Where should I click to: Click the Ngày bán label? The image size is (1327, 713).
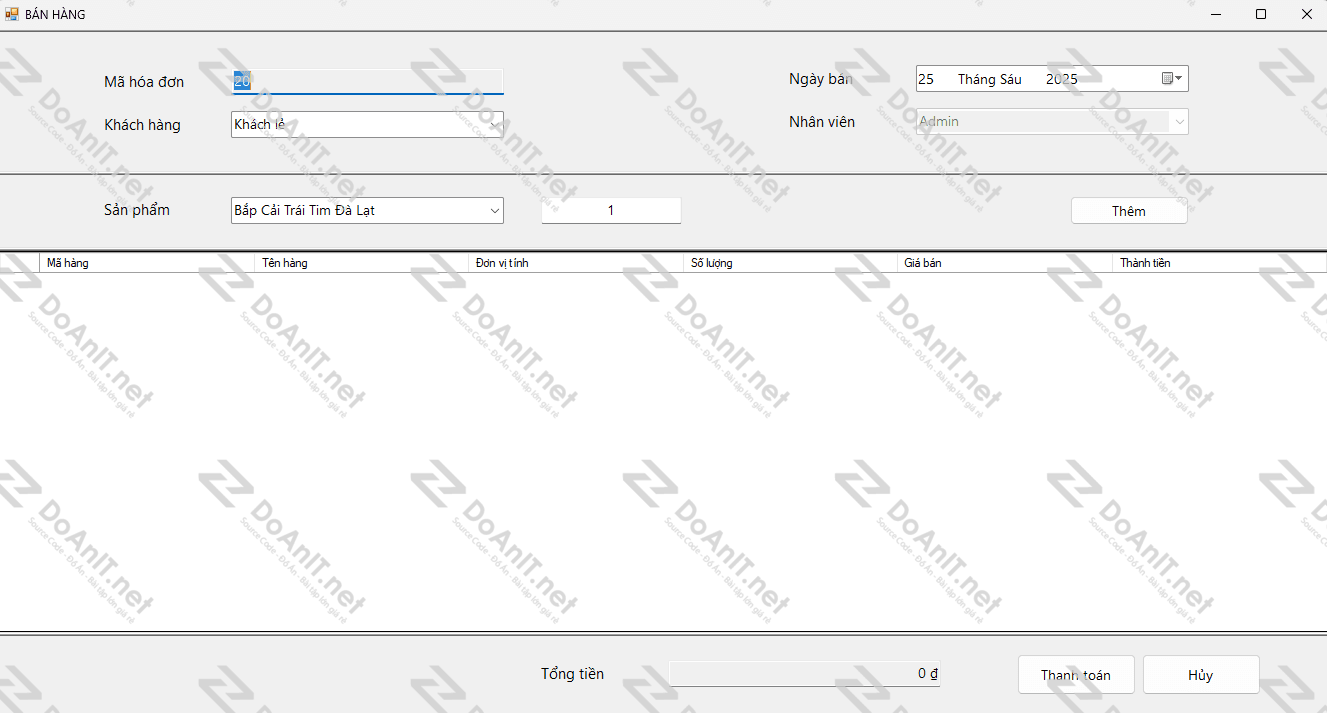(820, 79)
